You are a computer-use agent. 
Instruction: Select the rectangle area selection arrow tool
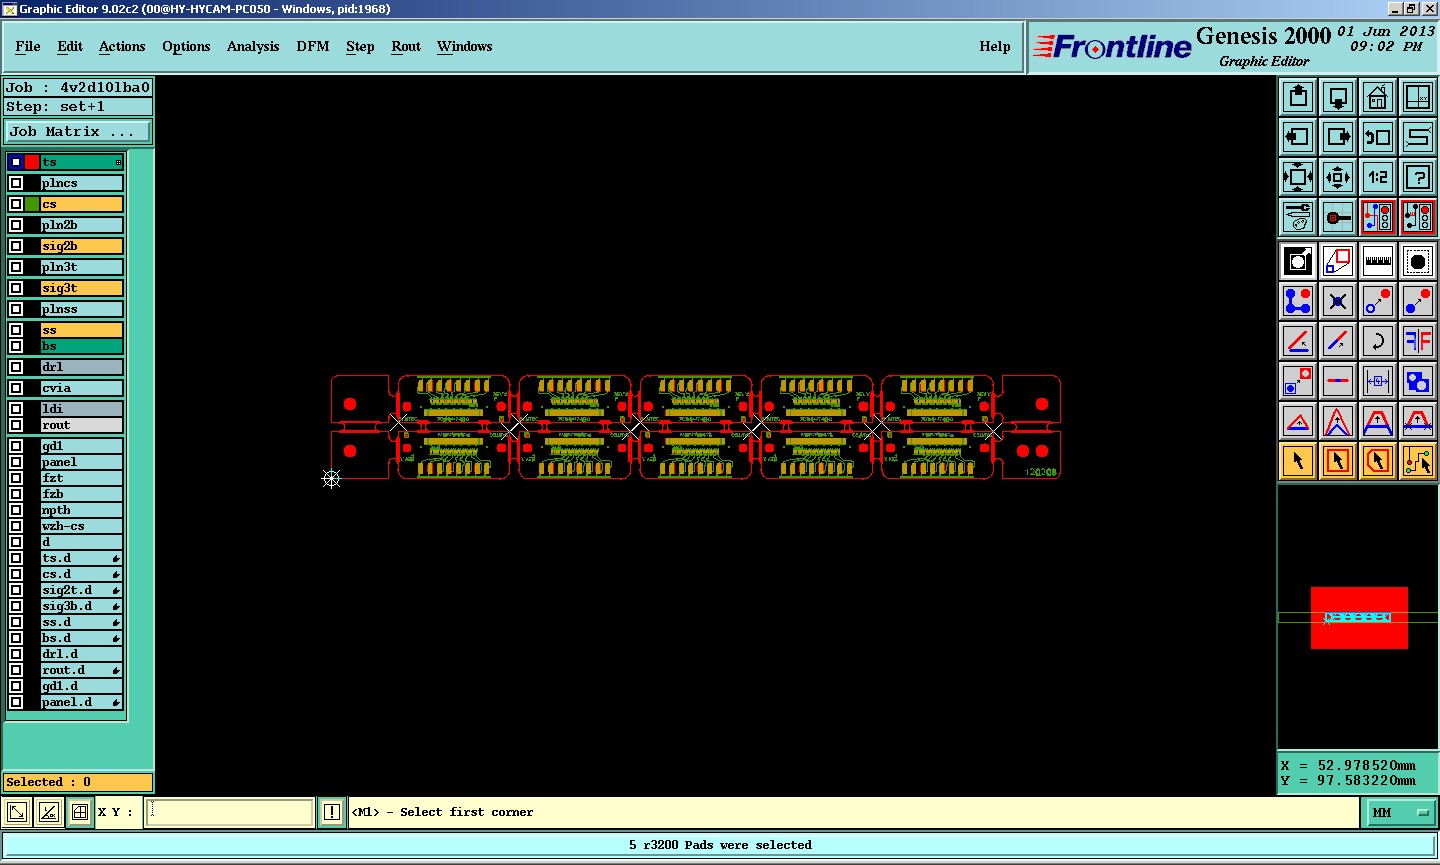tap(1338, 461)
